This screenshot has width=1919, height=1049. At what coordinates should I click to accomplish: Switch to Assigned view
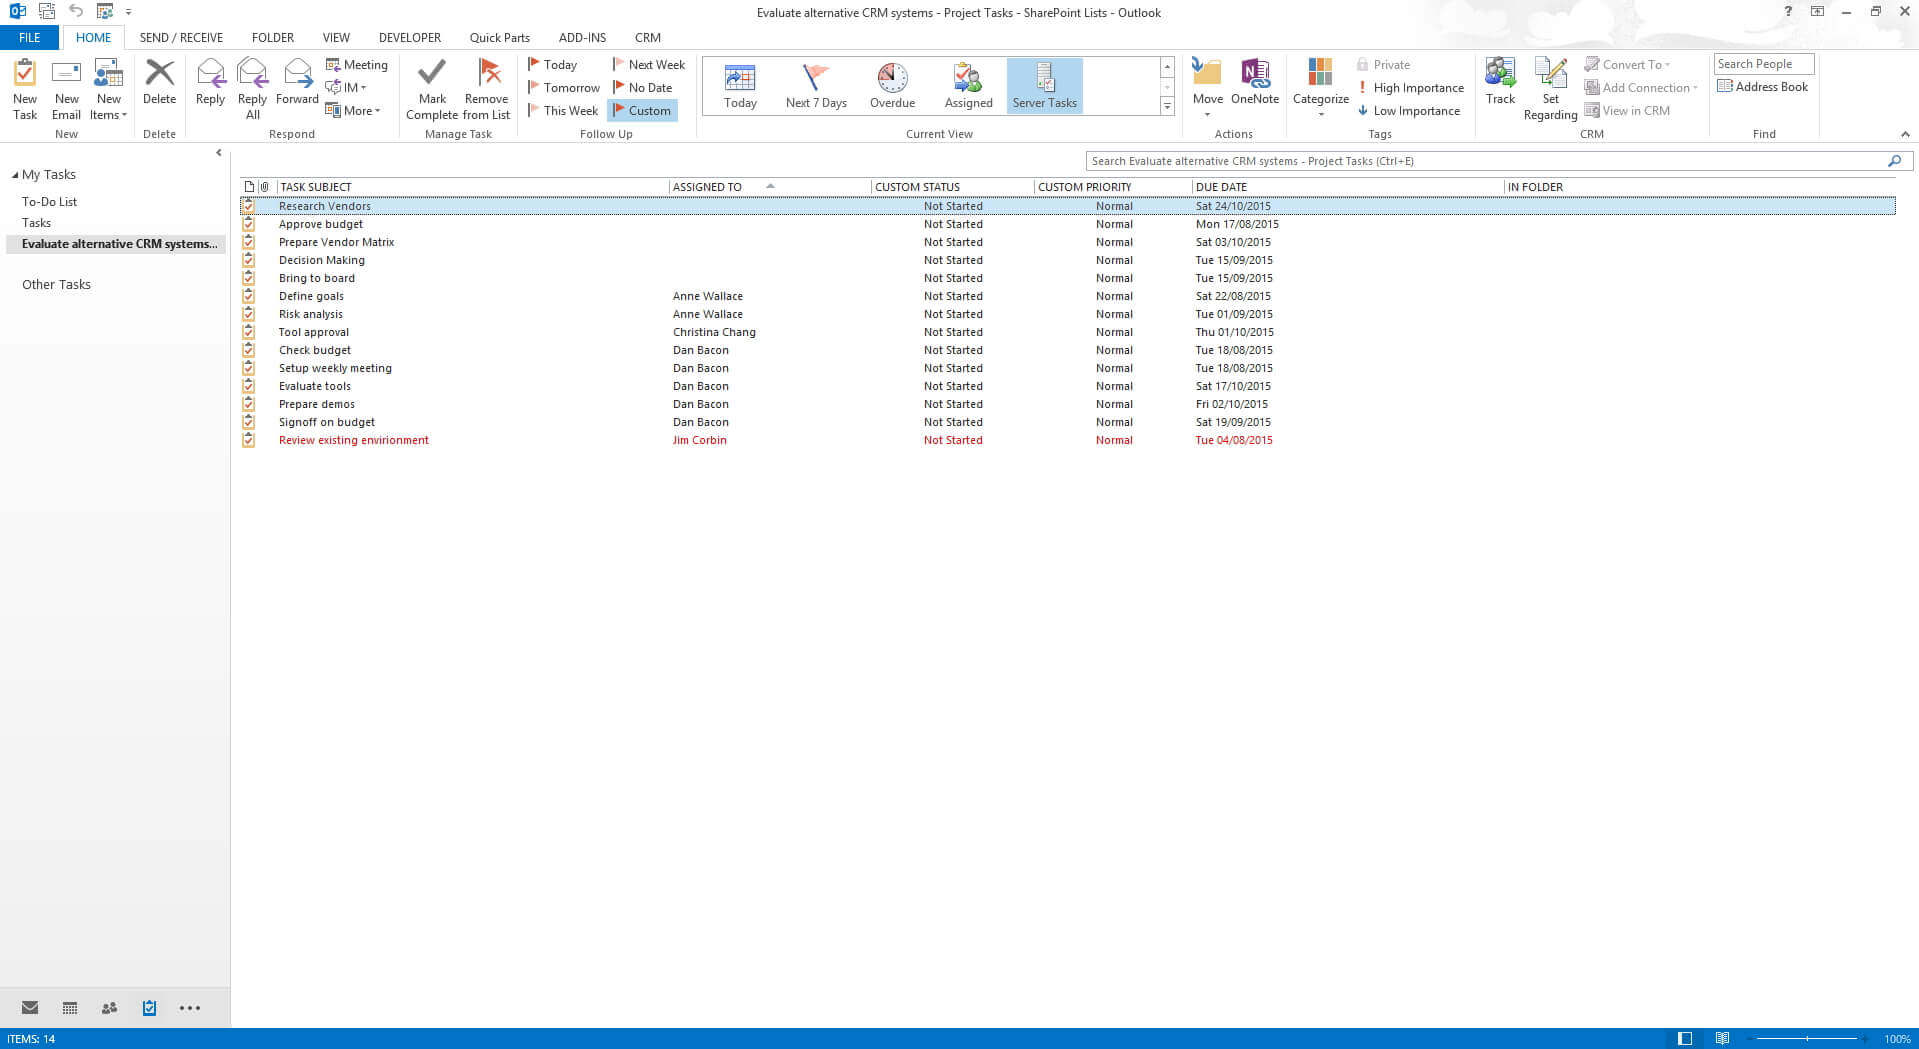pos(968,86)
